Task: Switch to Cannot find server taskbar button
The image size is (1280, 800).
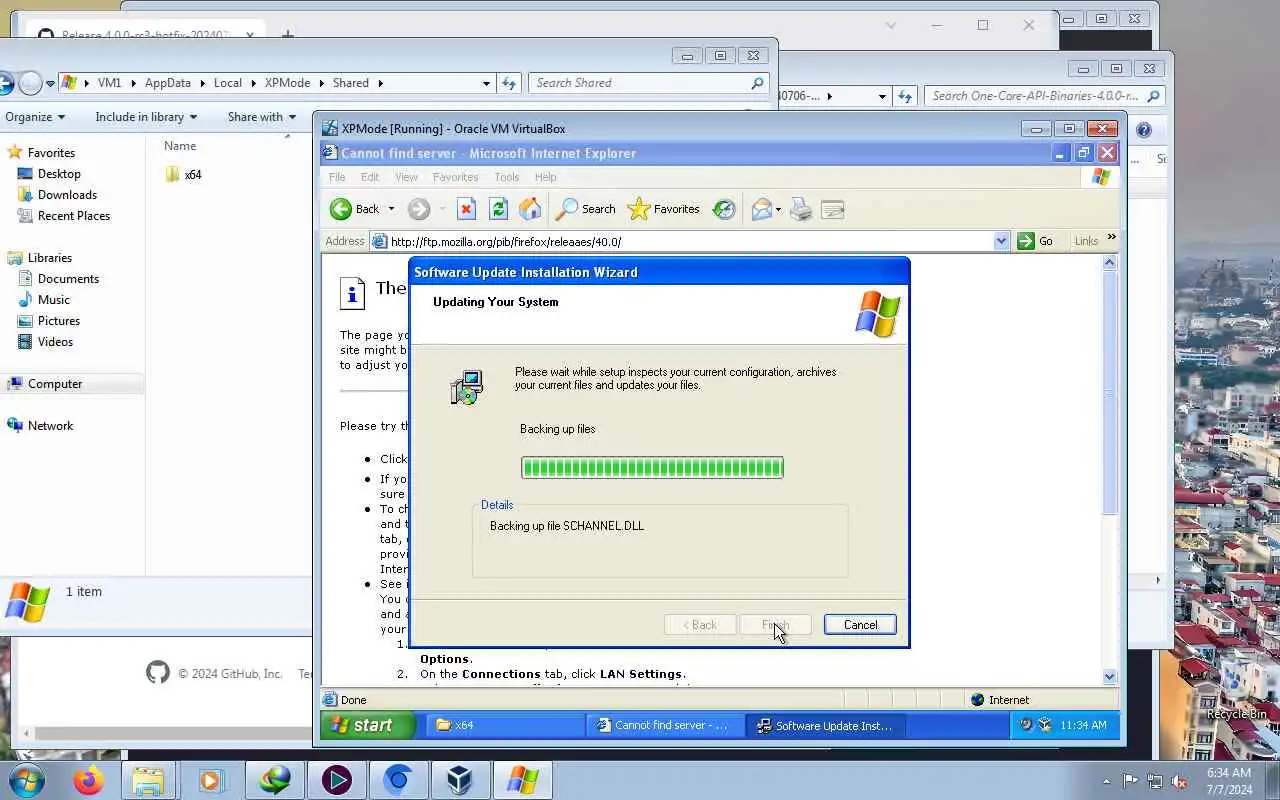Action: pyautogui.click(x=667, y=725)
